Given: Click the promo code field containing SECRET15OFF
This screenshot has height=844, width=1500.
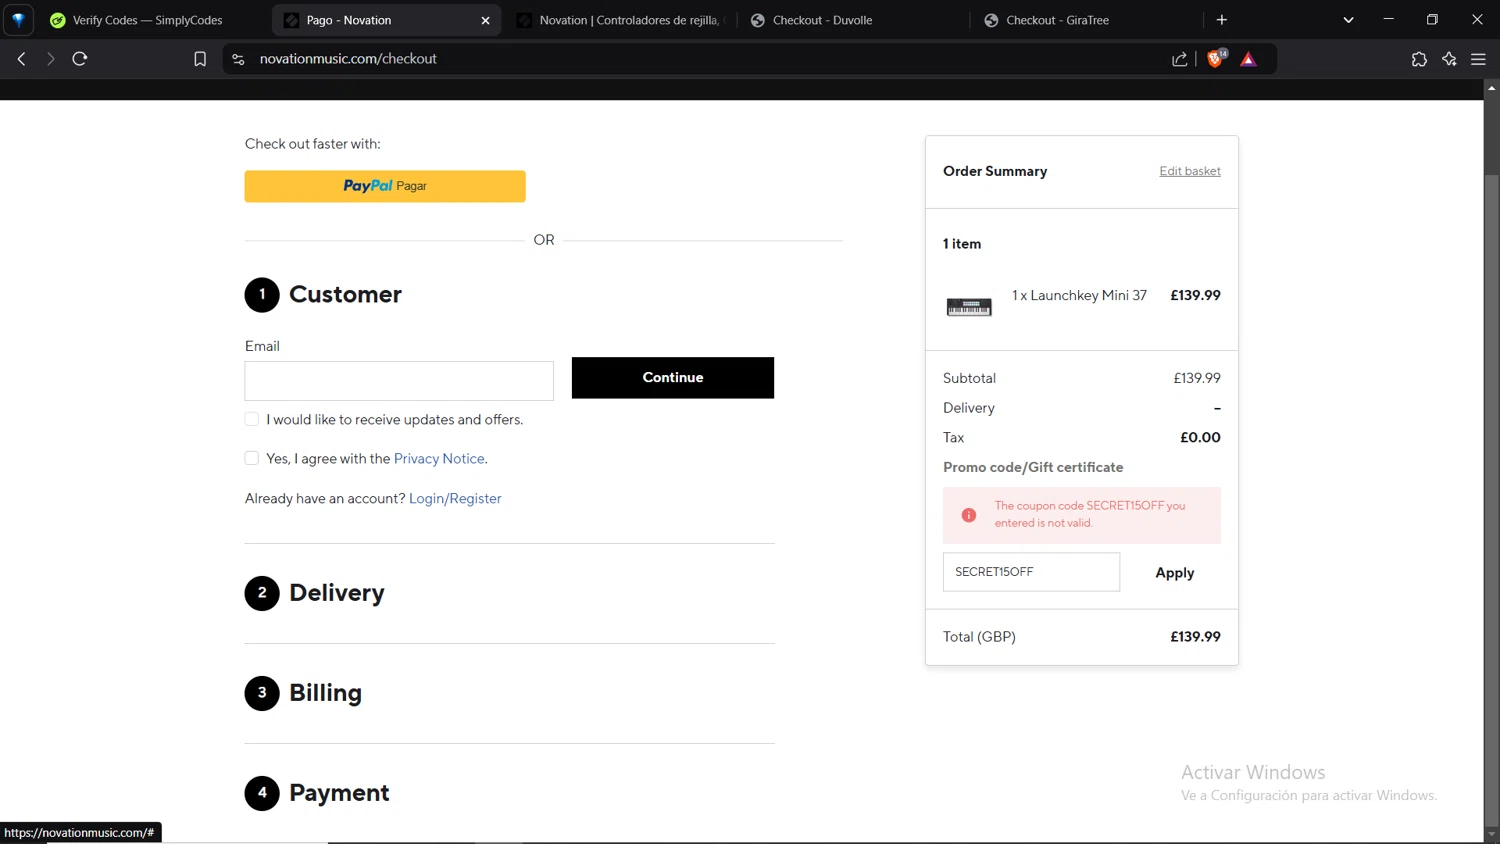Looking at the screenshot, I should tap(1031, 572).
